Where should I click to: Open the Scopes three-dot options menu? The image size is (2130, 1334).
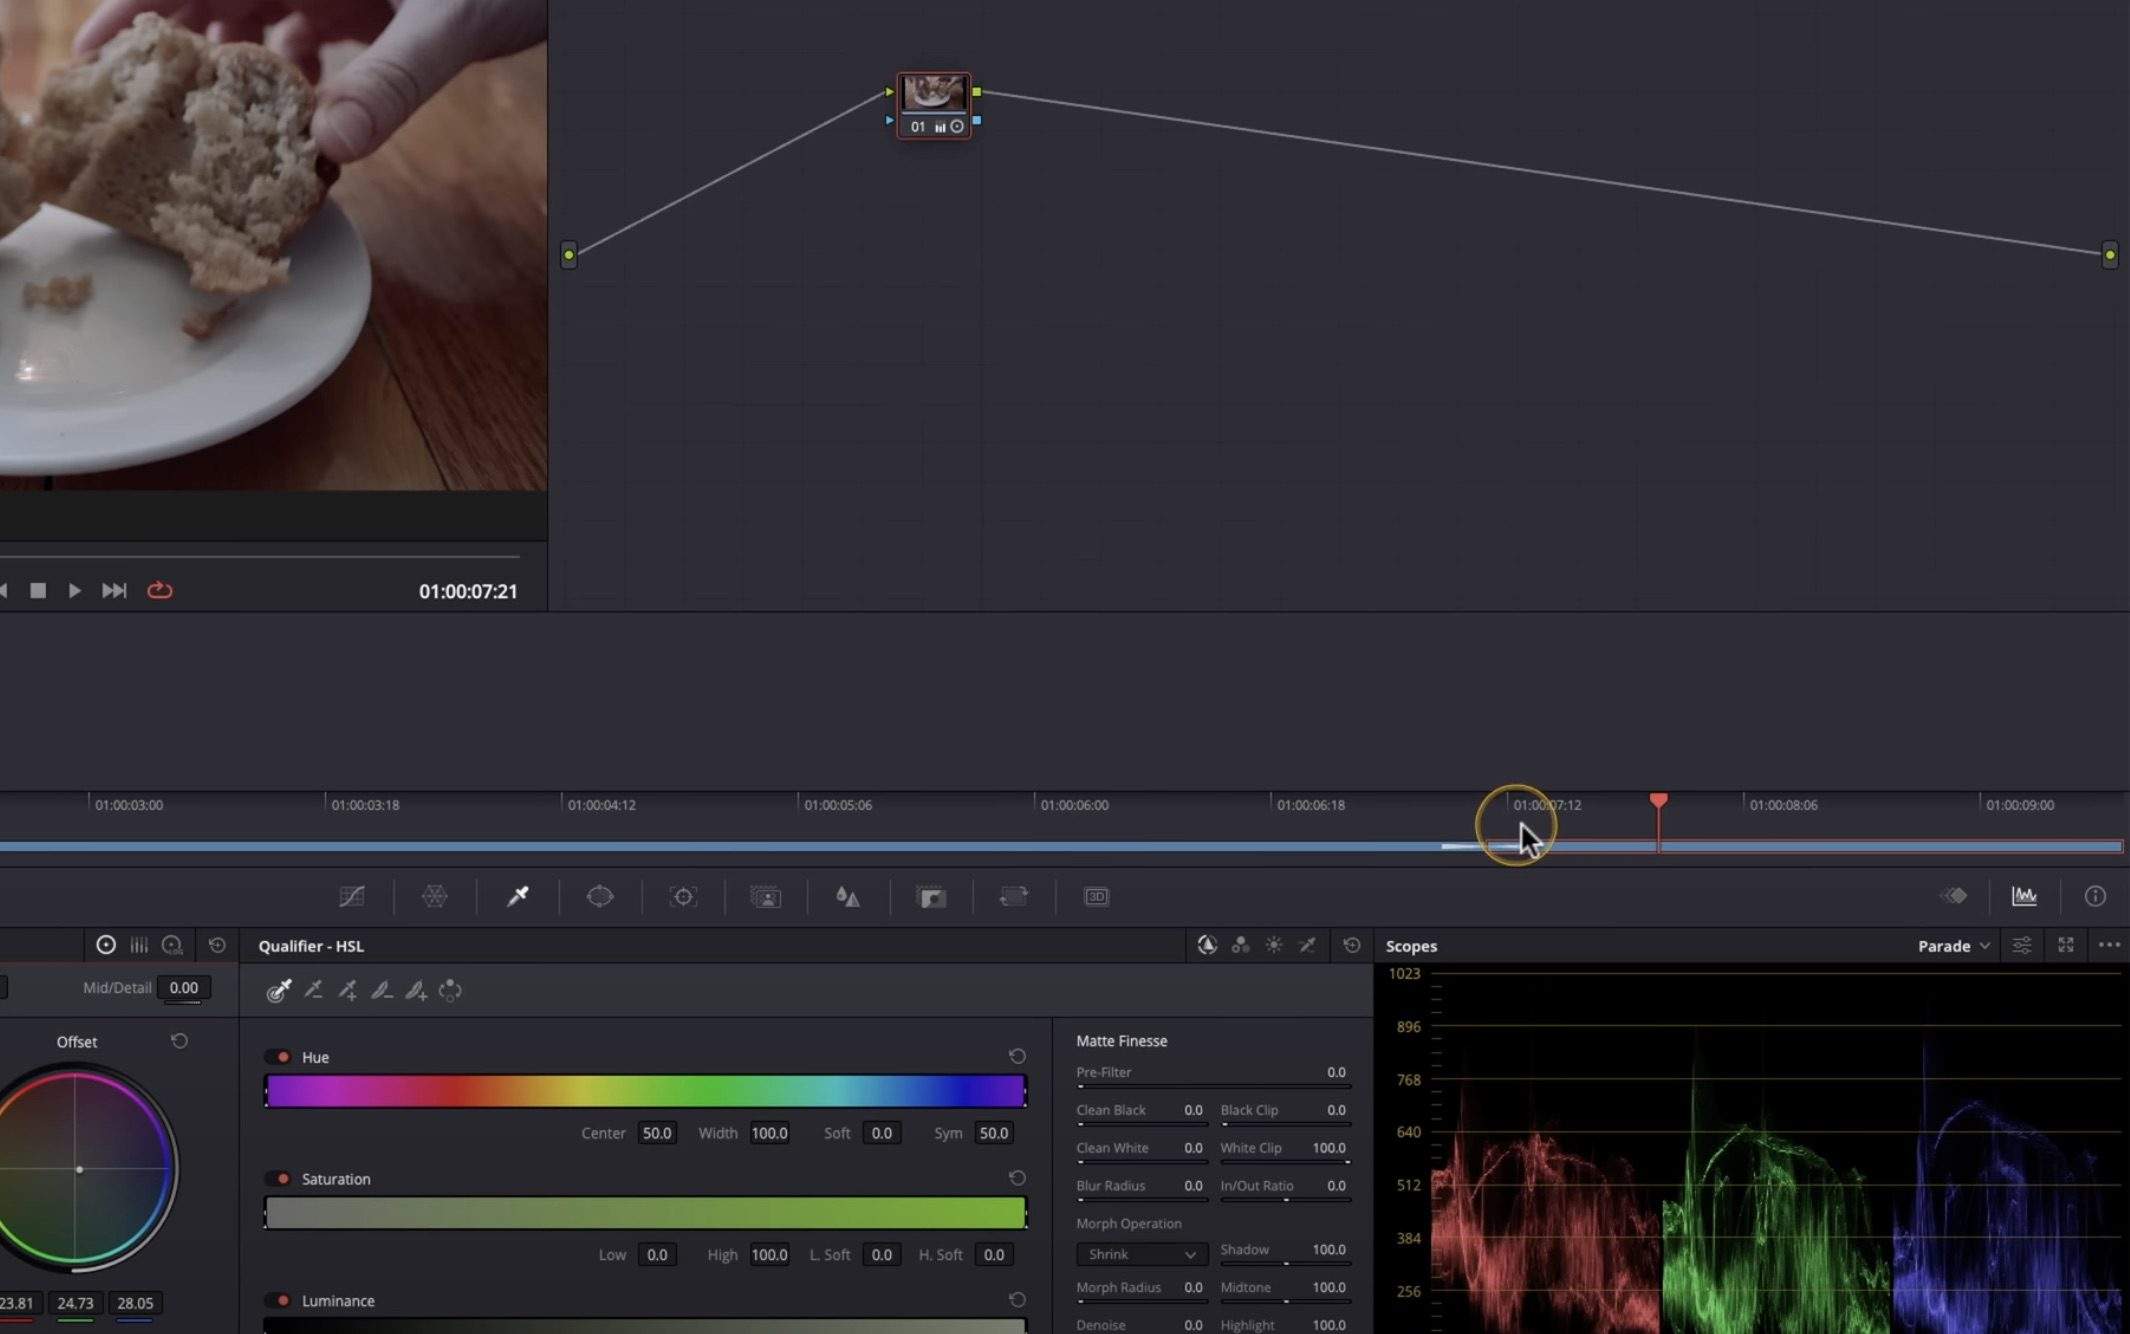[2109, 945]
